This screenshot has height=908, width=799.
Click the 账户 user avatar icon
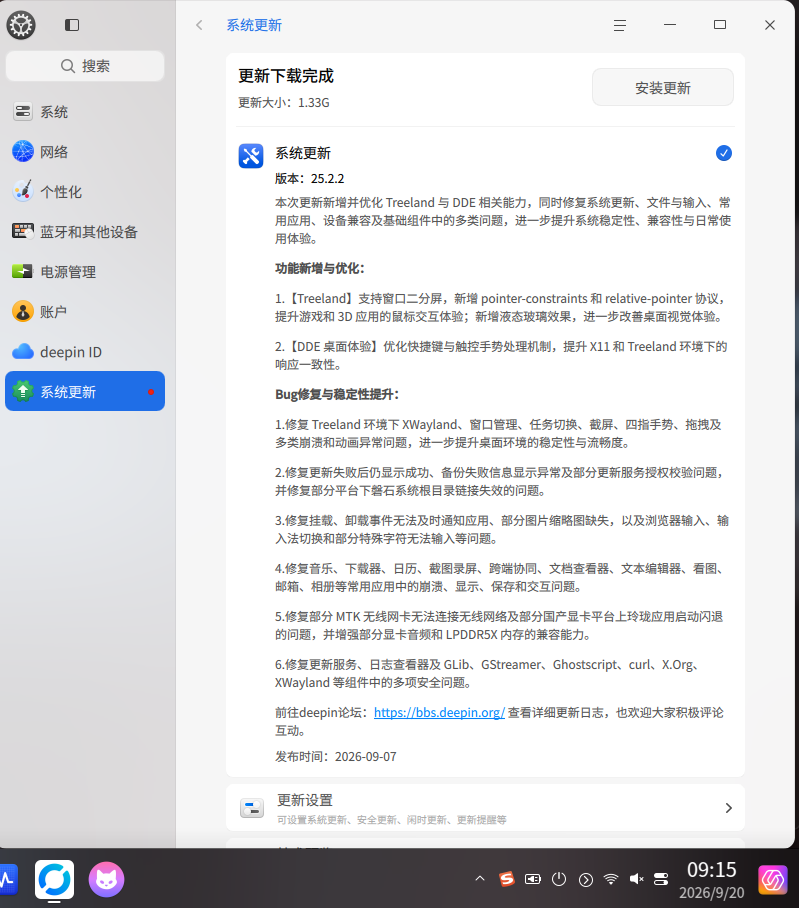(23, 311)
